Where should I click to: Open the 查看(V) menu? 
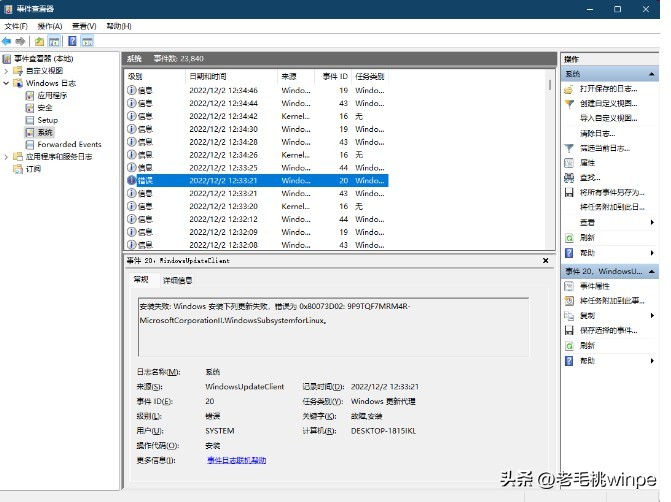point(84,26)
